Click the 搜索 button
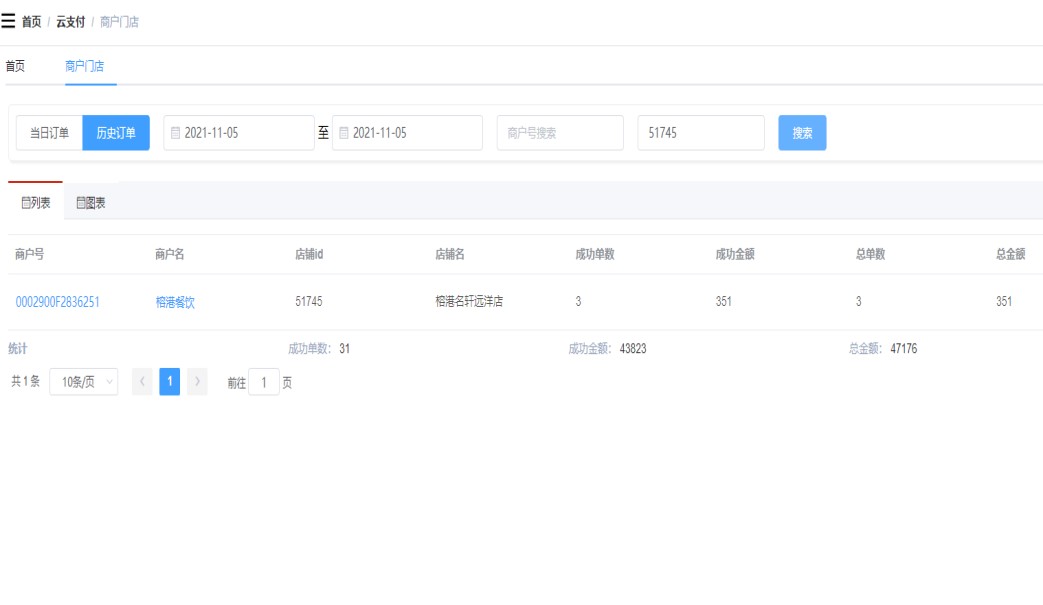 (x=802, y=133)
